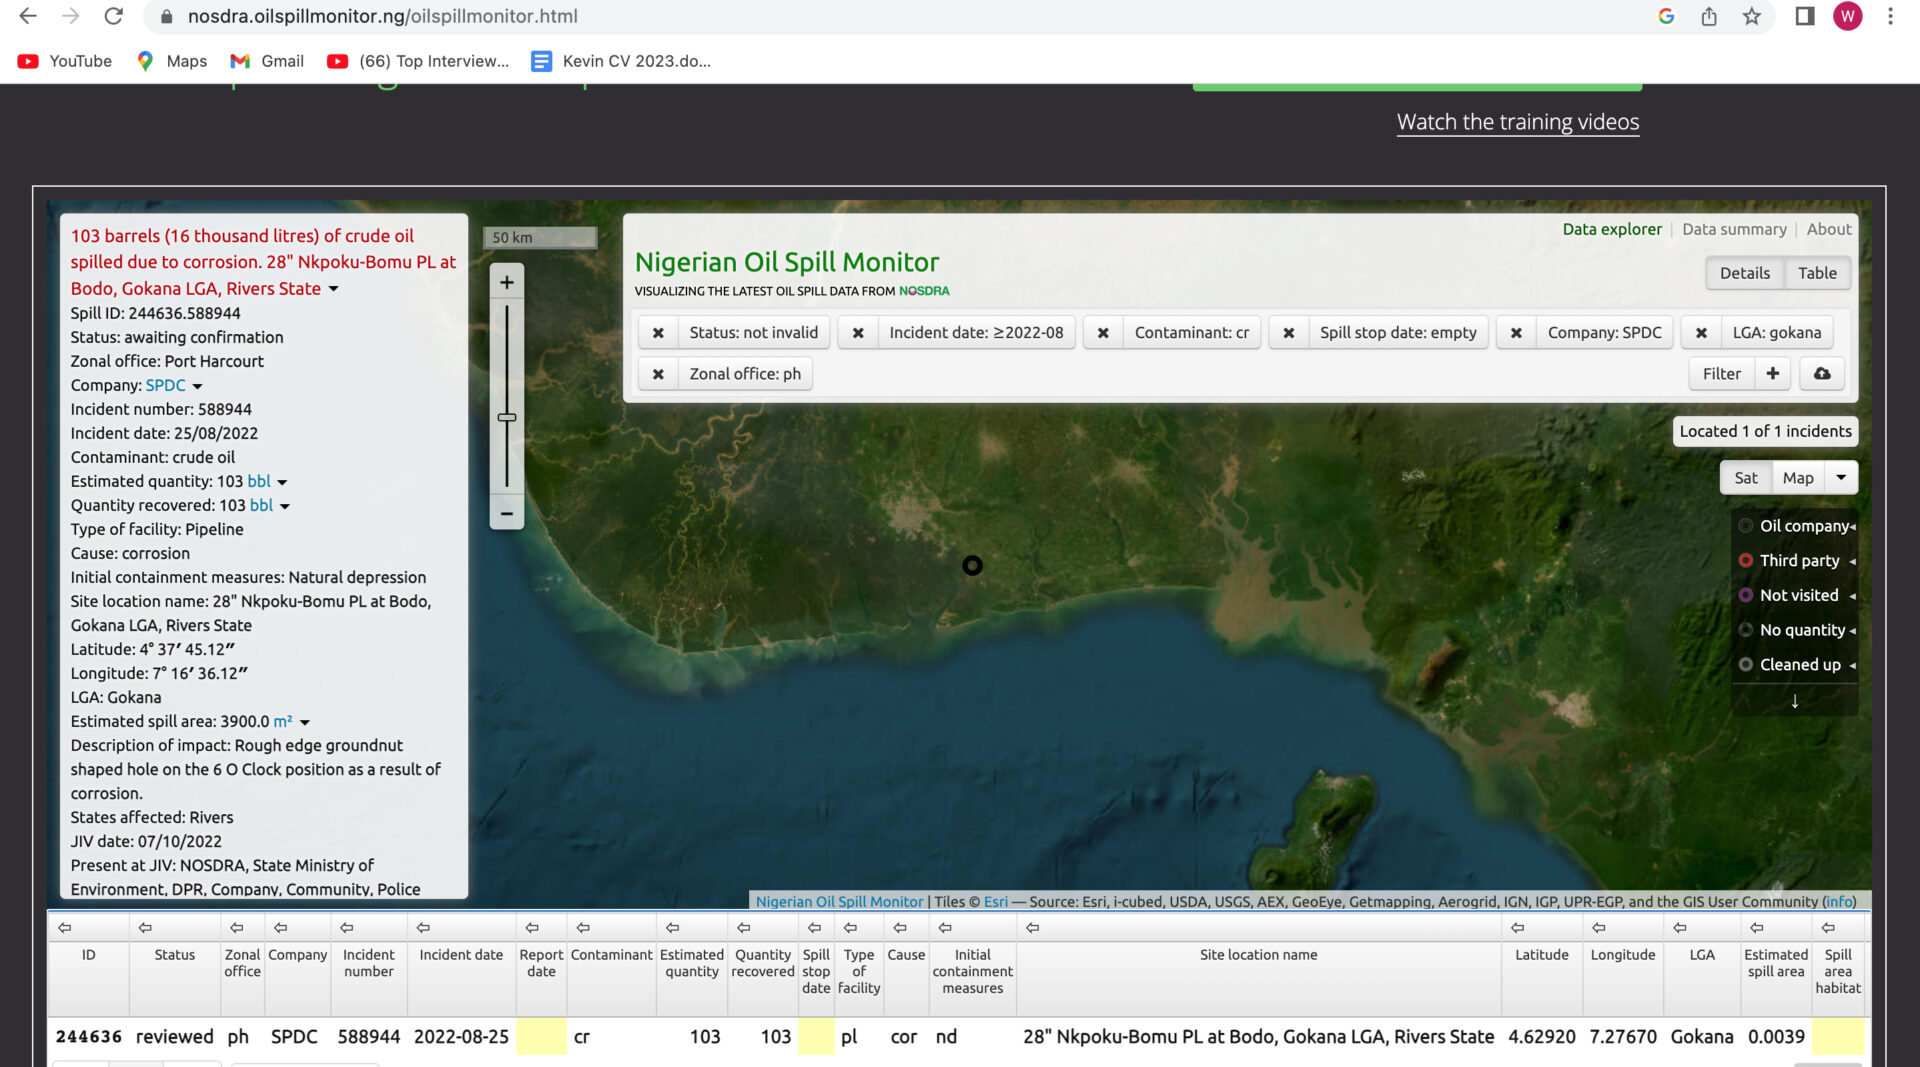Click the map zoom slider handle
The width and height of the screenshot is (1920, 1067).
(507, 418)
